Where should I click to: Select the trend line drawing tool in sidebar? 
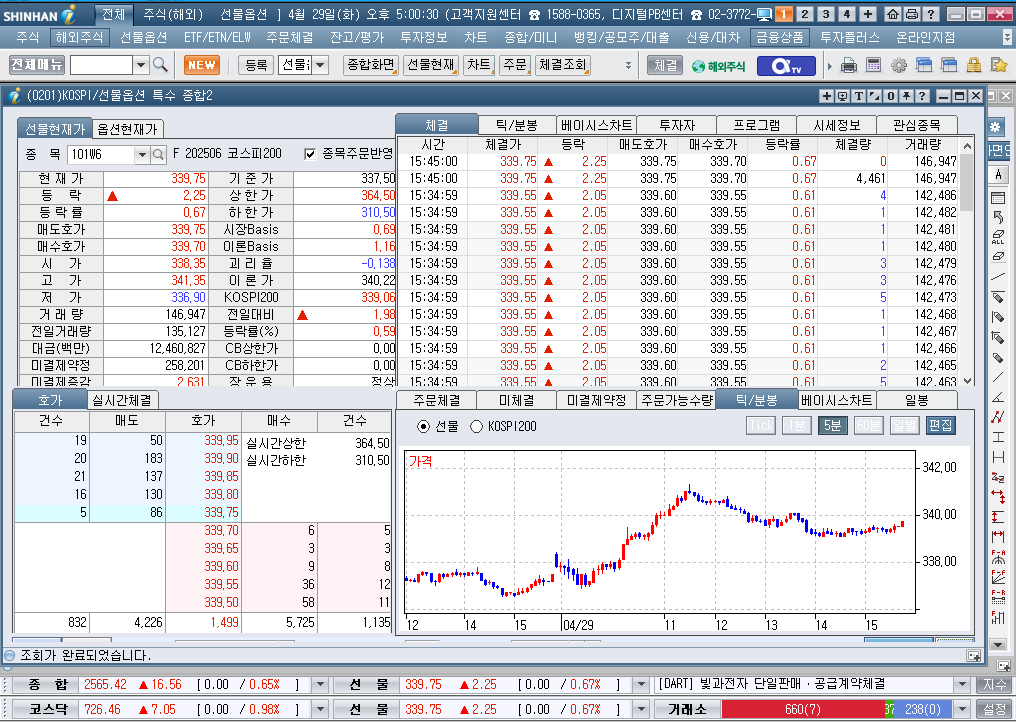click(x=998, y=277)
